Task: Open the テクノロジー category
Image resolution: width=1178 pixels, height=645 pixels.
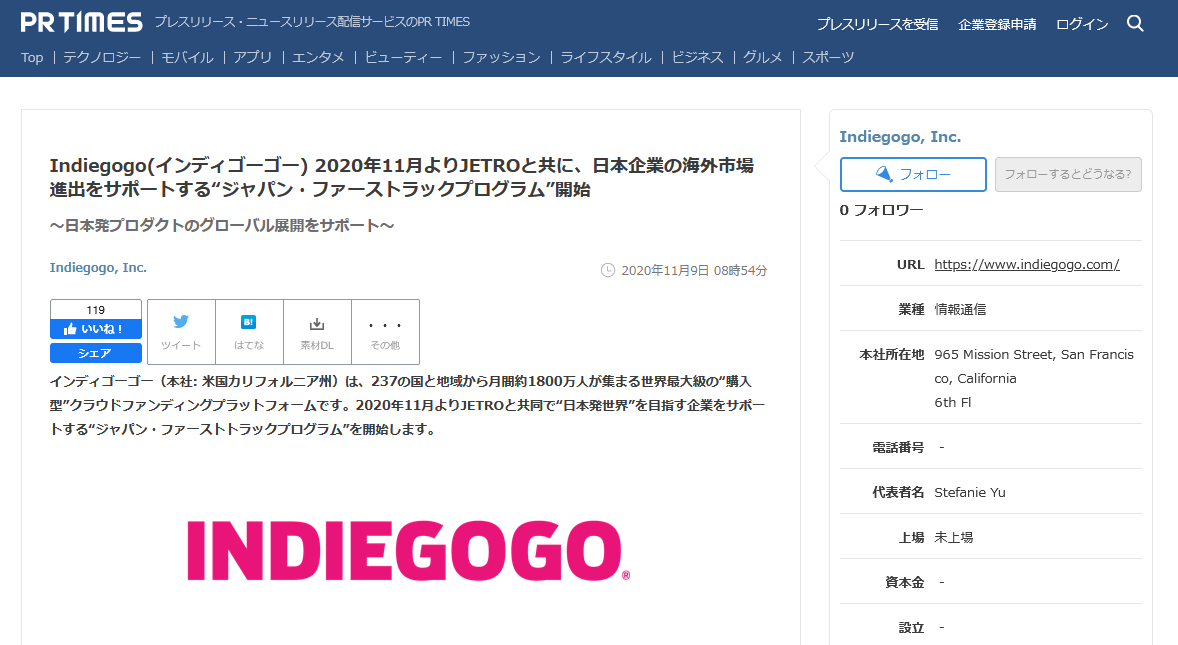Action: point(102,58)
